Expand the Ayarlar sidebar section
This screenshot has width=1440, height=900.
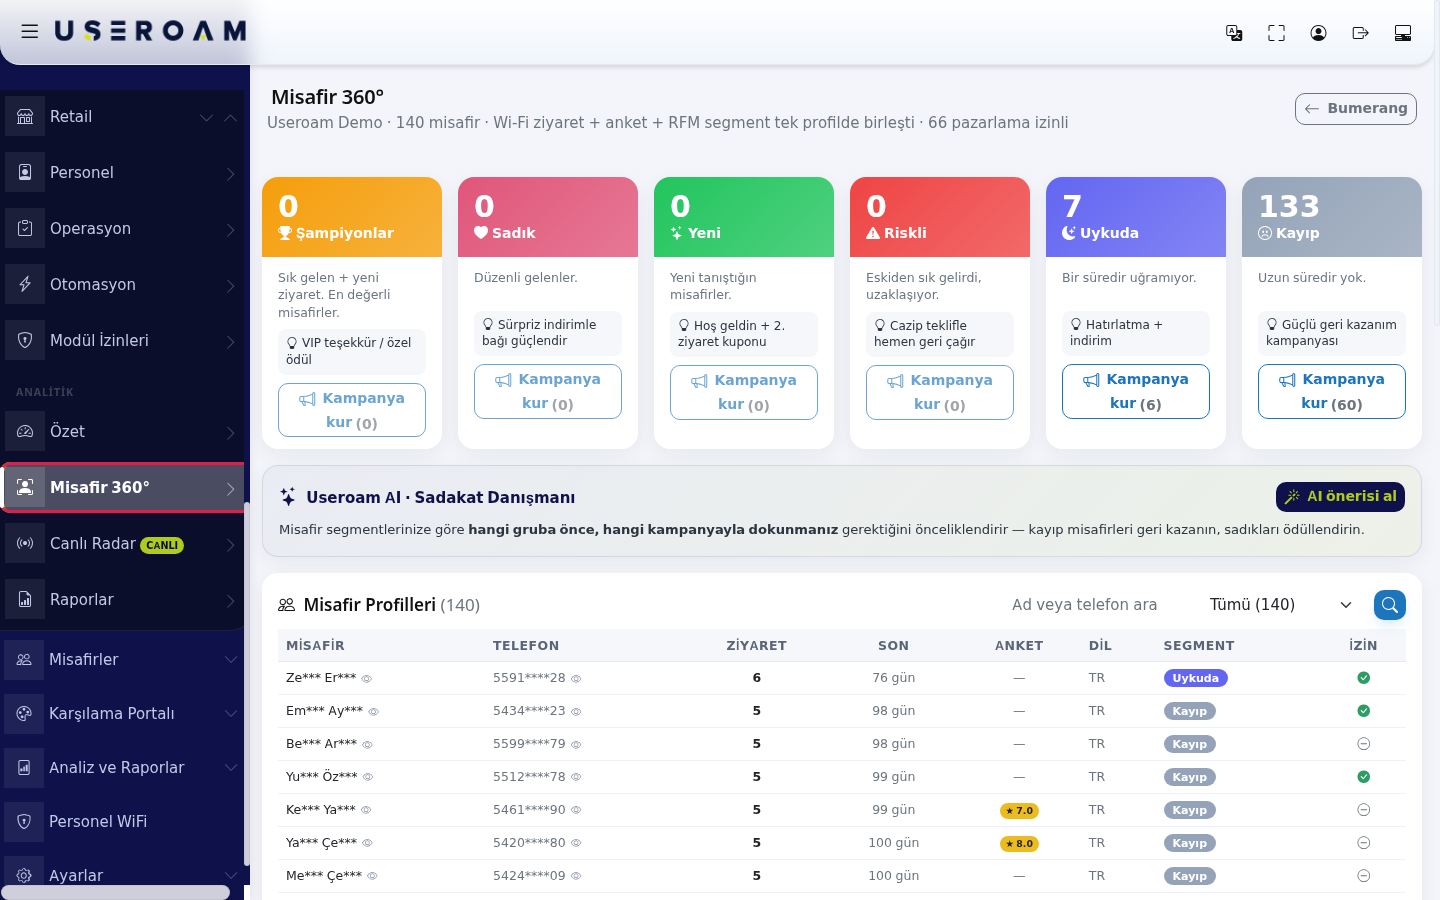pyautogui.click(x=231, y=875)
